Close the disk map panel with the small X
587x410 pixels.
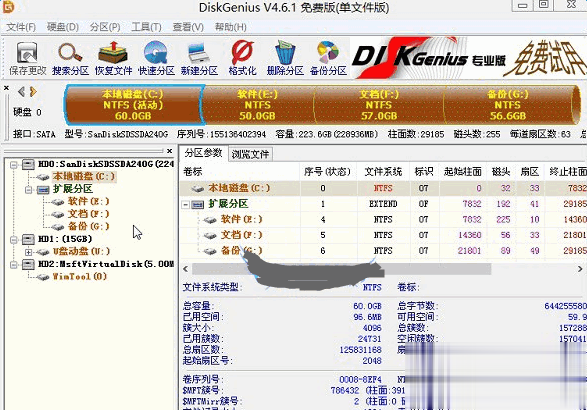[6, 88]
